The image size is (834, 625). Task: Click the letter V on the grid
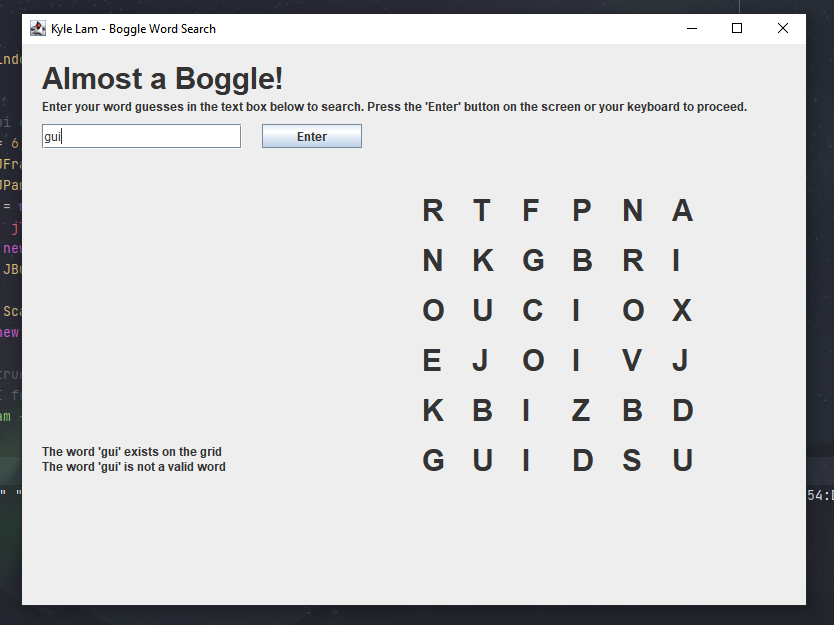pyautogui.click(x=632, y=360)
